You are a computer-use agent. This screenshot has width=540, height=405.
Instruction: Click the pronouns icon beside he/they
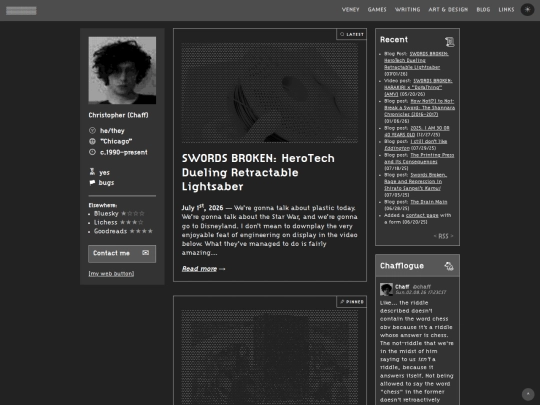[92, 131]
